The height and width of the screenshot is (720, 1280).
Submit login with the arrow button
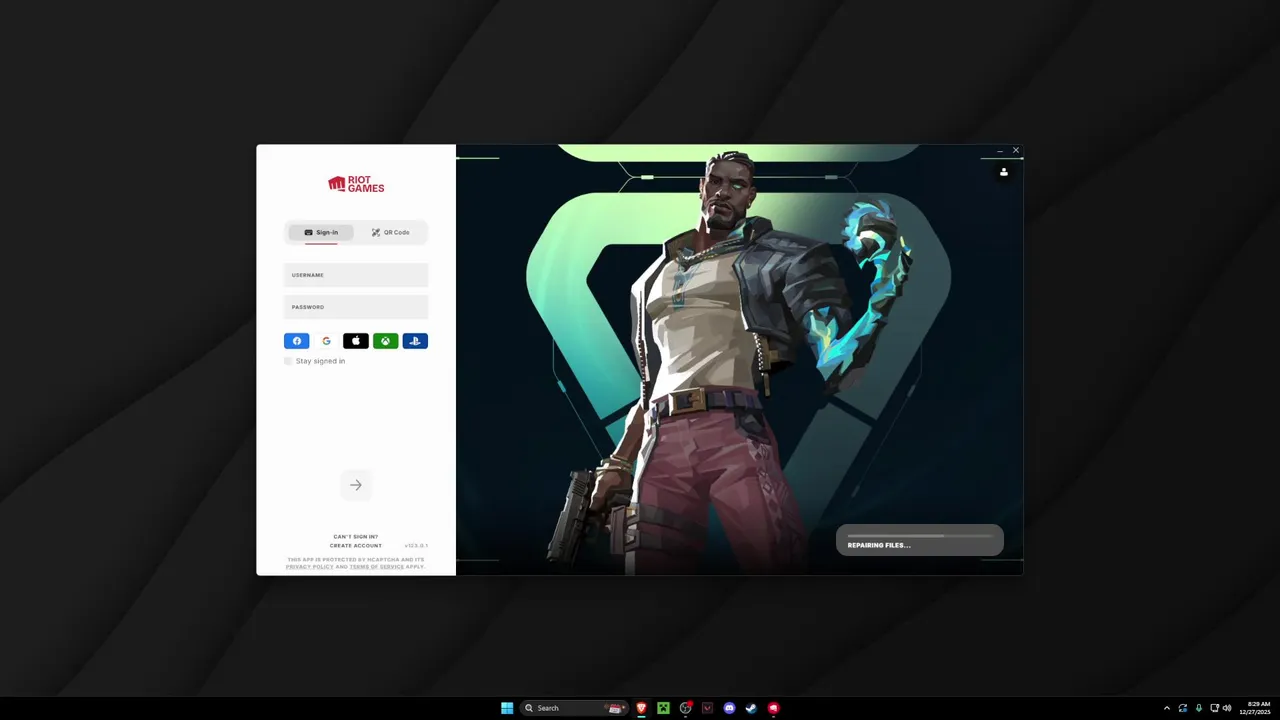click(x=356, y=485)
